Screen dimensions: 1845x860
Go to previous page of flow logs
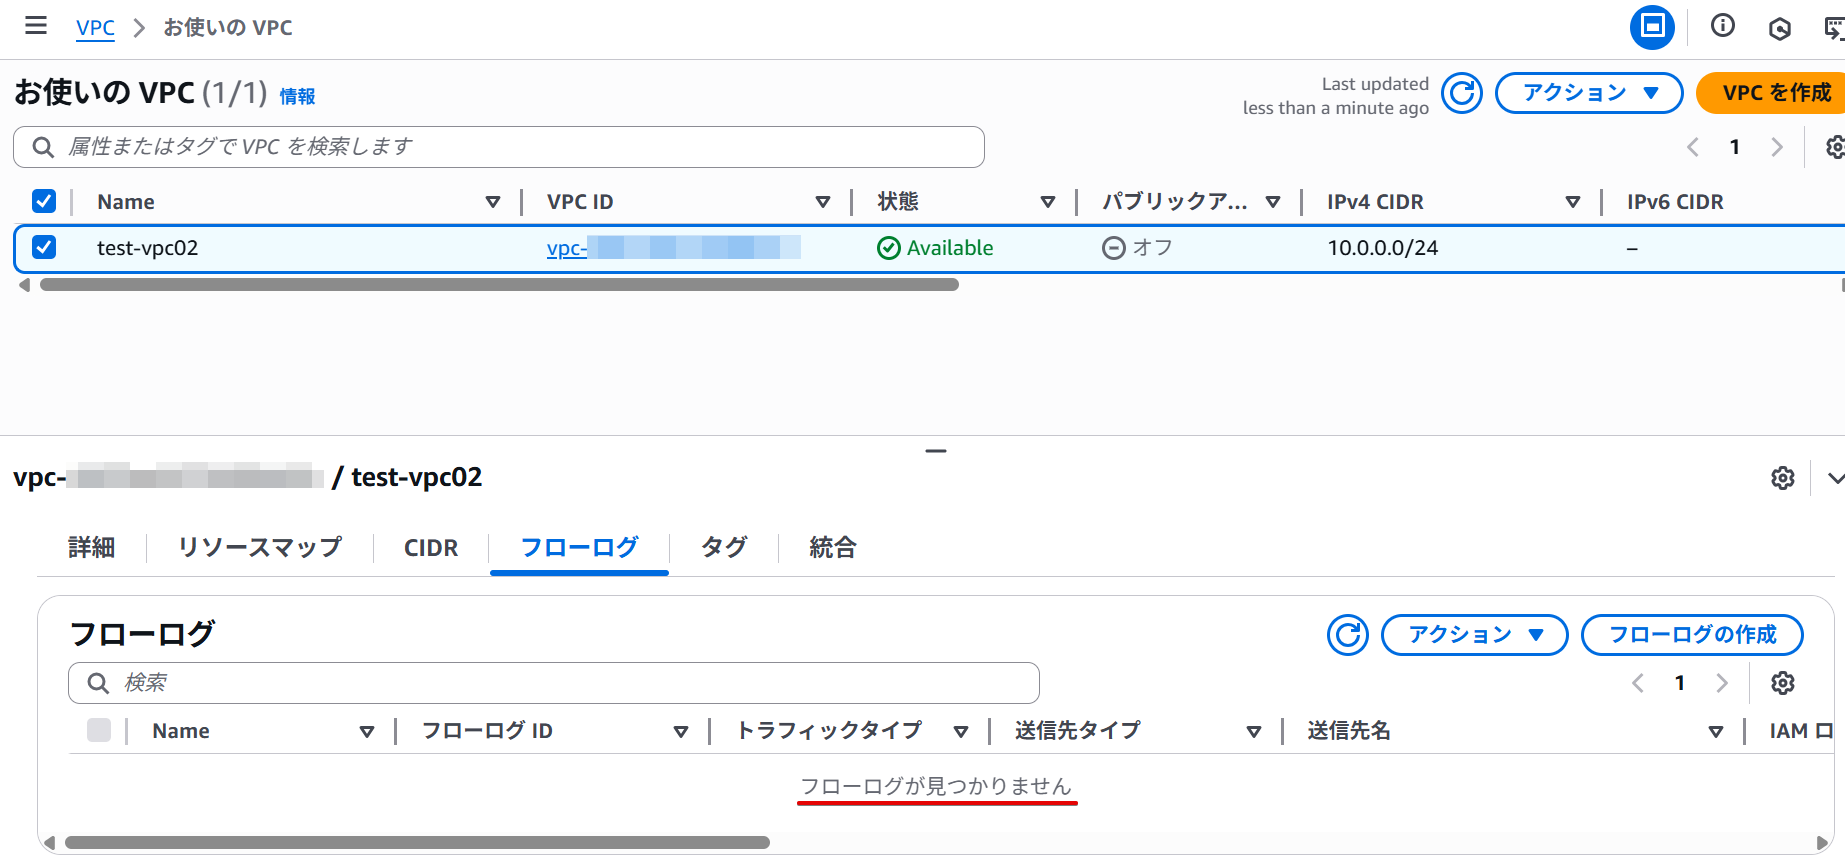coord(1637,683)
